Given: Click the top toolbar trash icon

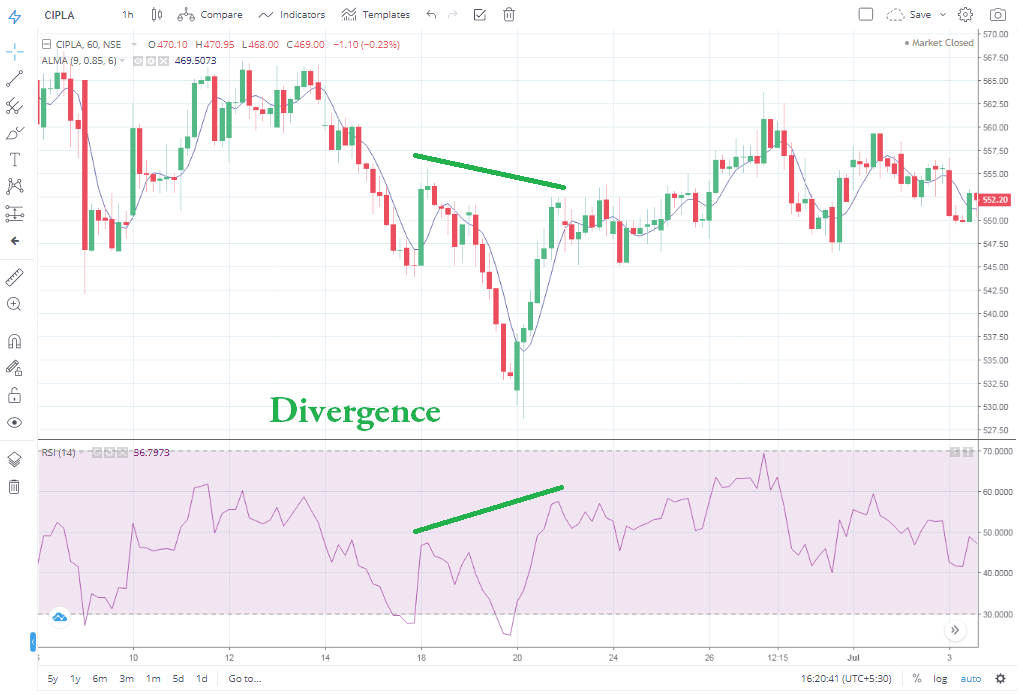Looking at the screenshot, I should pos(509,14).
